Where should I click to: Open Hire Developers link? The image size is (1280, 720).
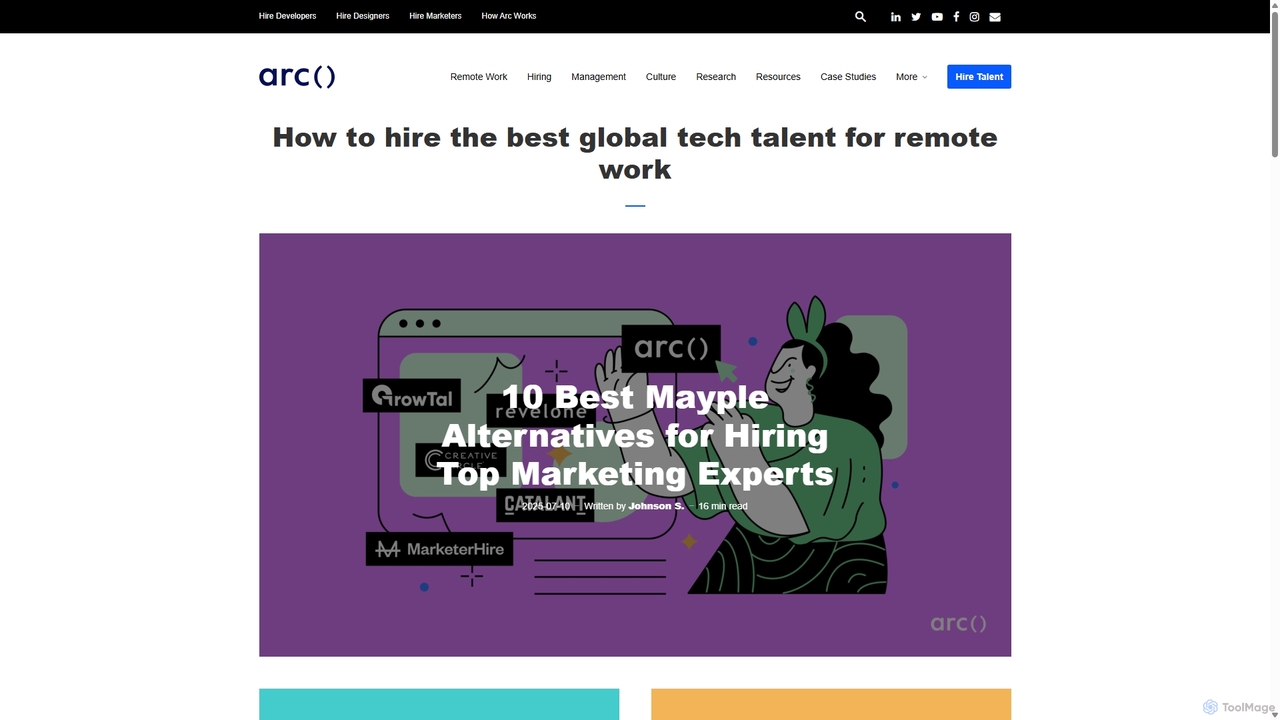coord(287,16)
